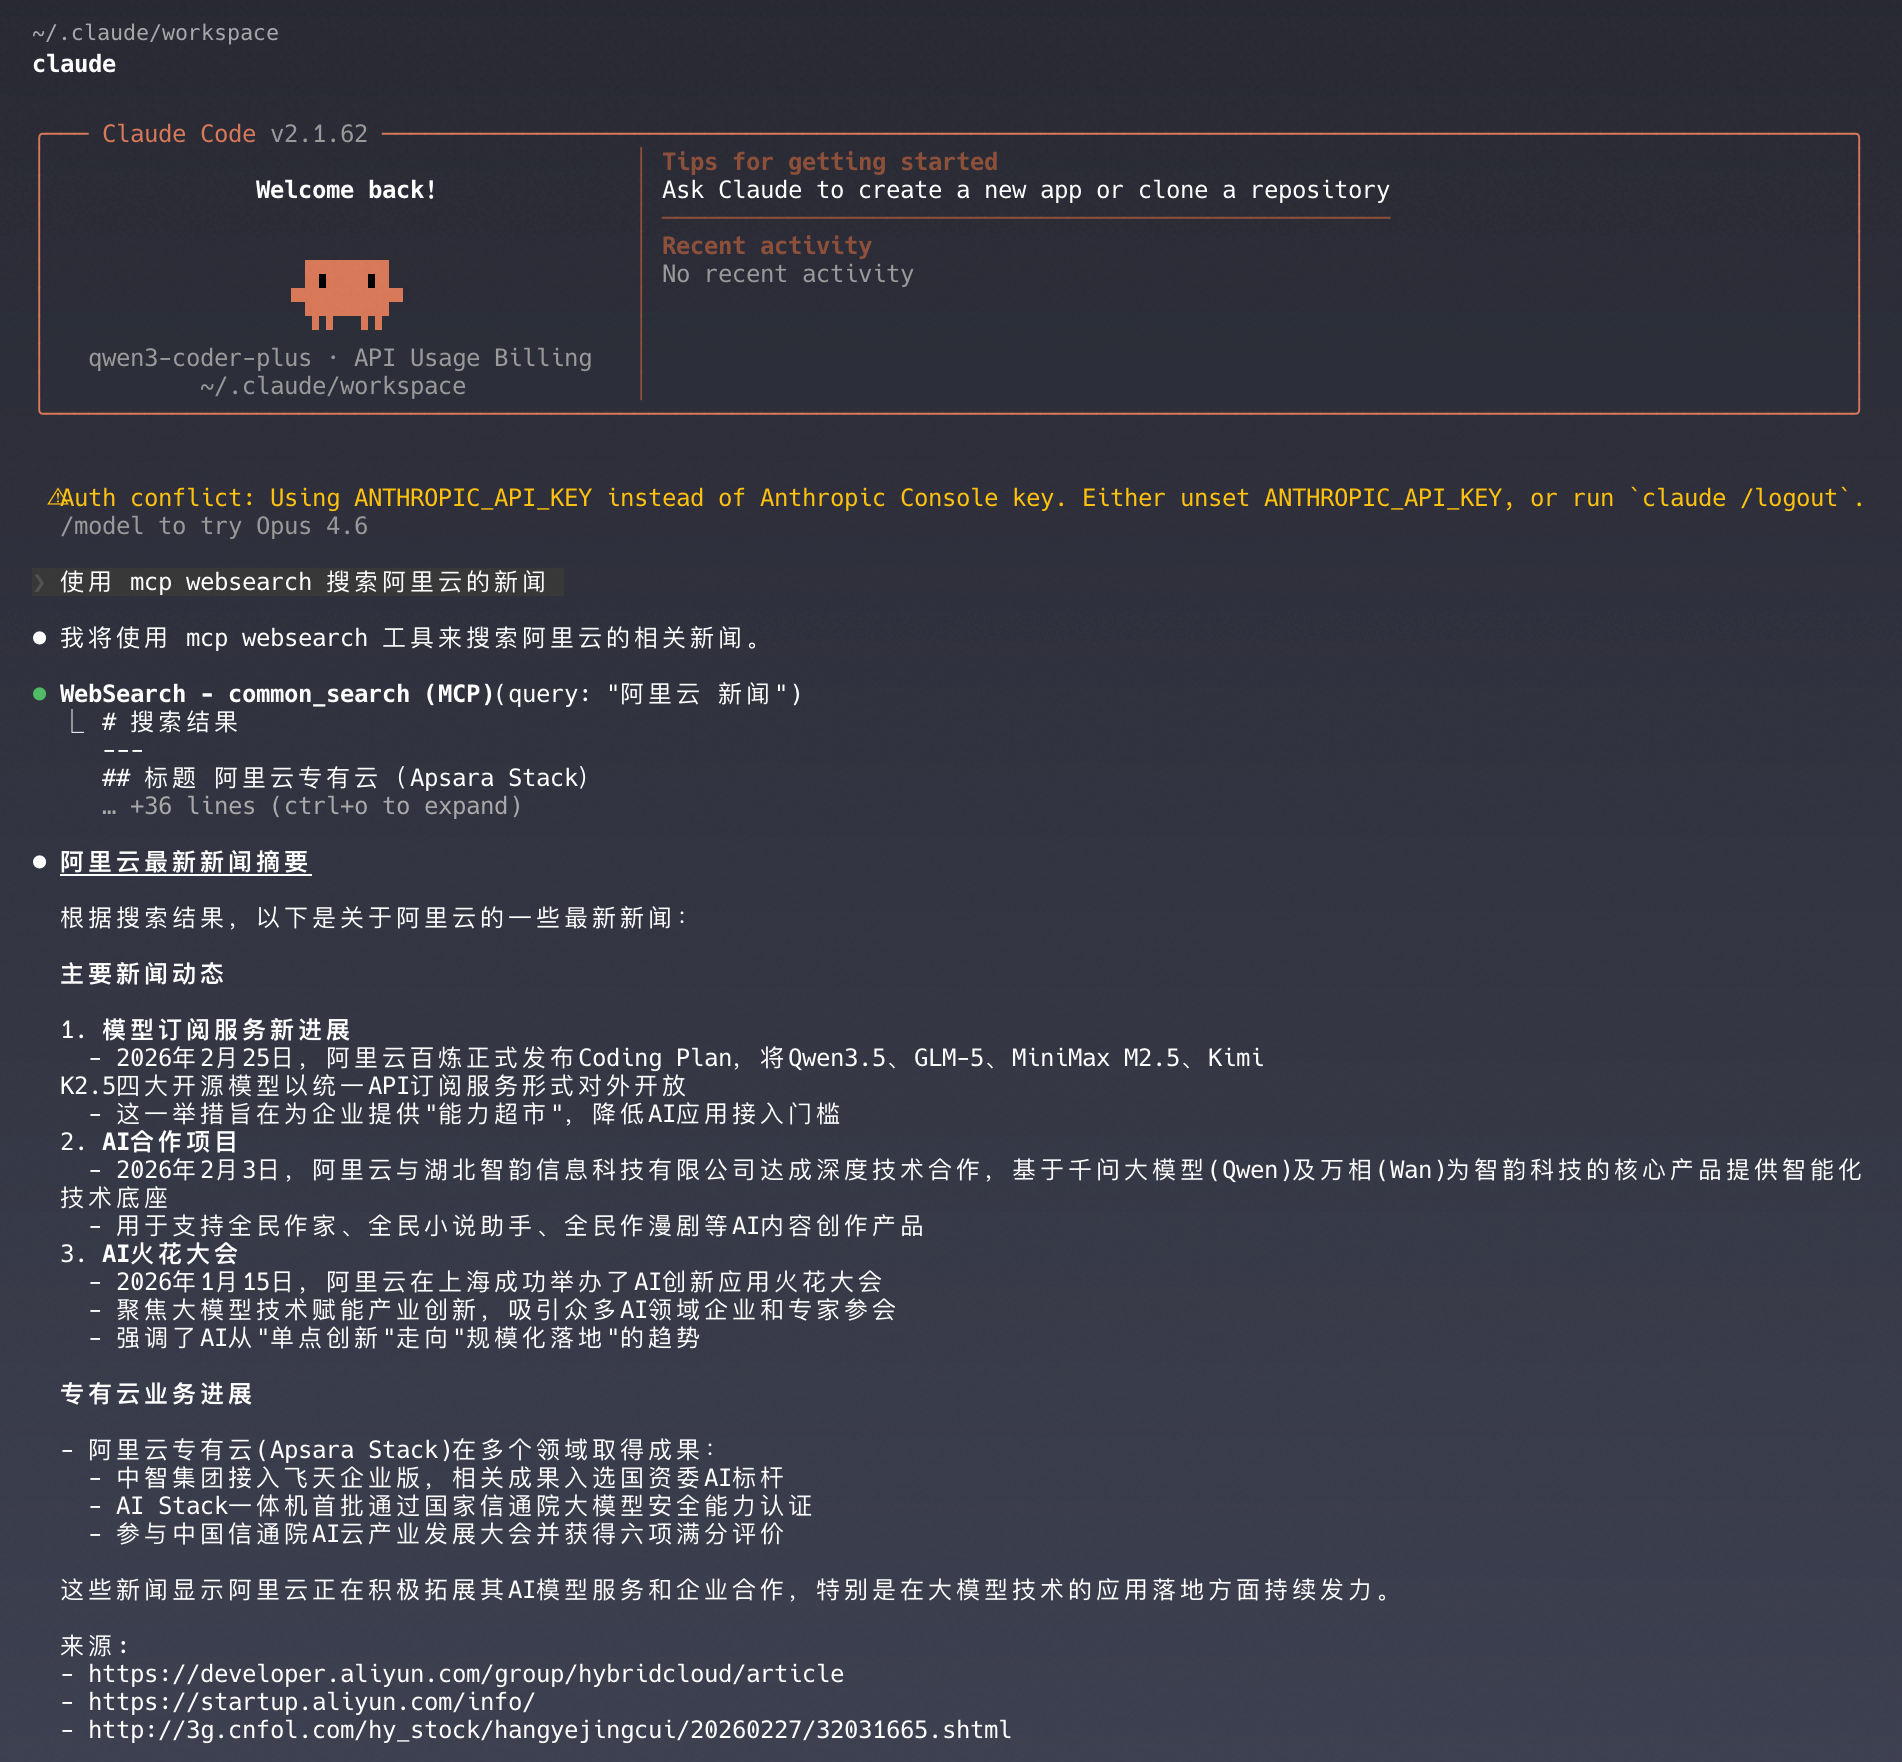Click the workspace path below the model name
This screenshot has width=1902, height=1762.
[x=333, y=386]
